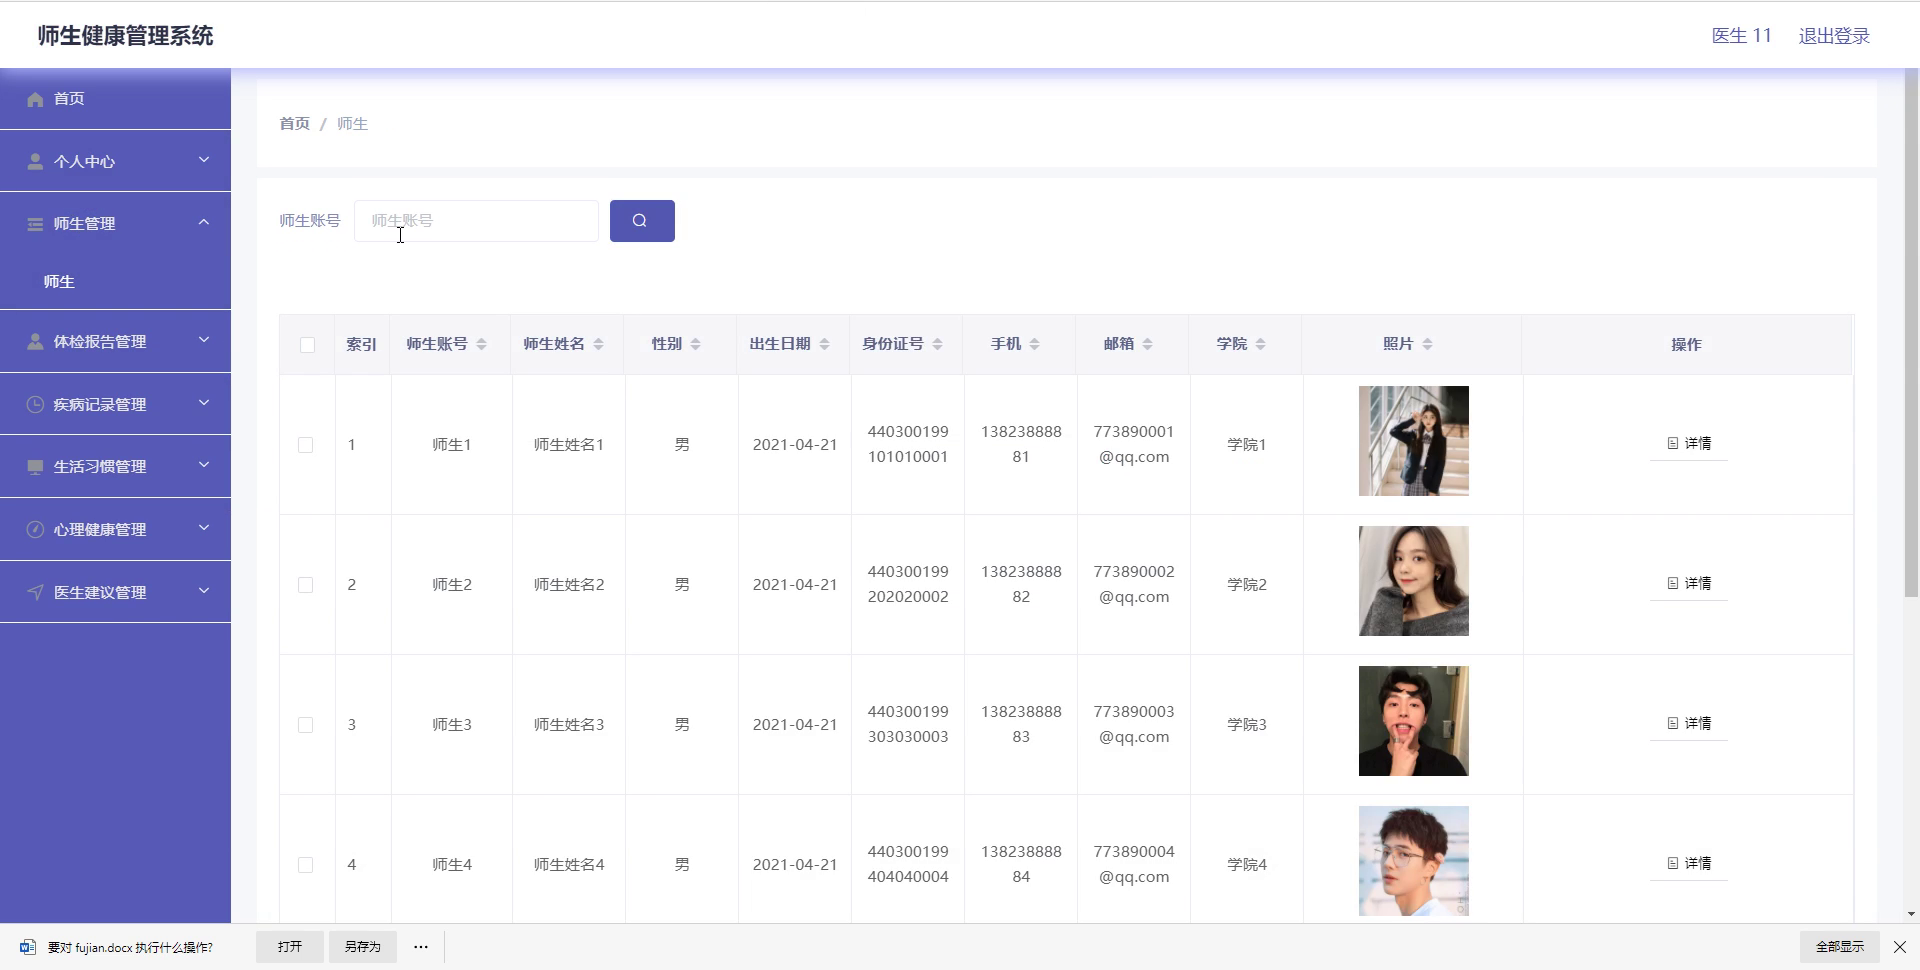
Task: Open the 首页 sidebar menu item
Action: tap(115, 99)
